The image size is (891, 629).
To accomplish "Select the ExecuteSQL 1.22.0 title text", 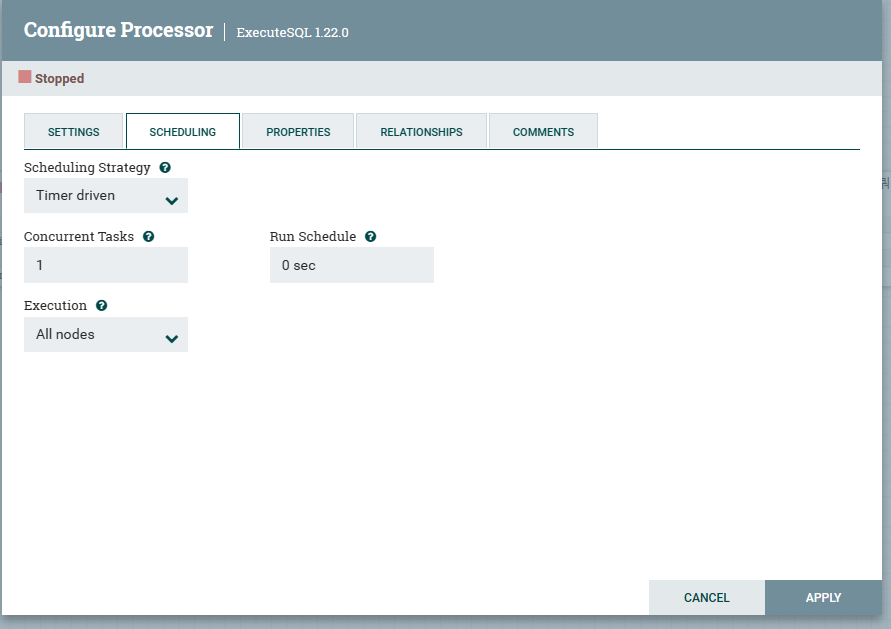I will (292, 32).
